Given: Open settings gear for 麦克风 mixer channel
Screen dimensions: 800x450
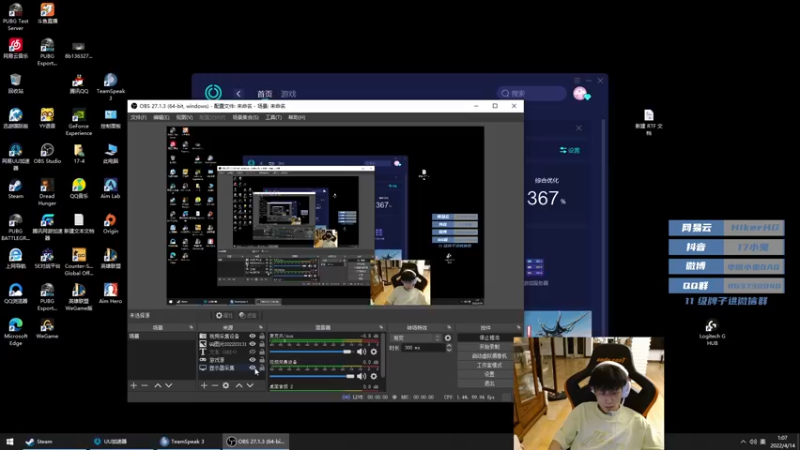Looking at the screenshot, I should tap(374, 352).
